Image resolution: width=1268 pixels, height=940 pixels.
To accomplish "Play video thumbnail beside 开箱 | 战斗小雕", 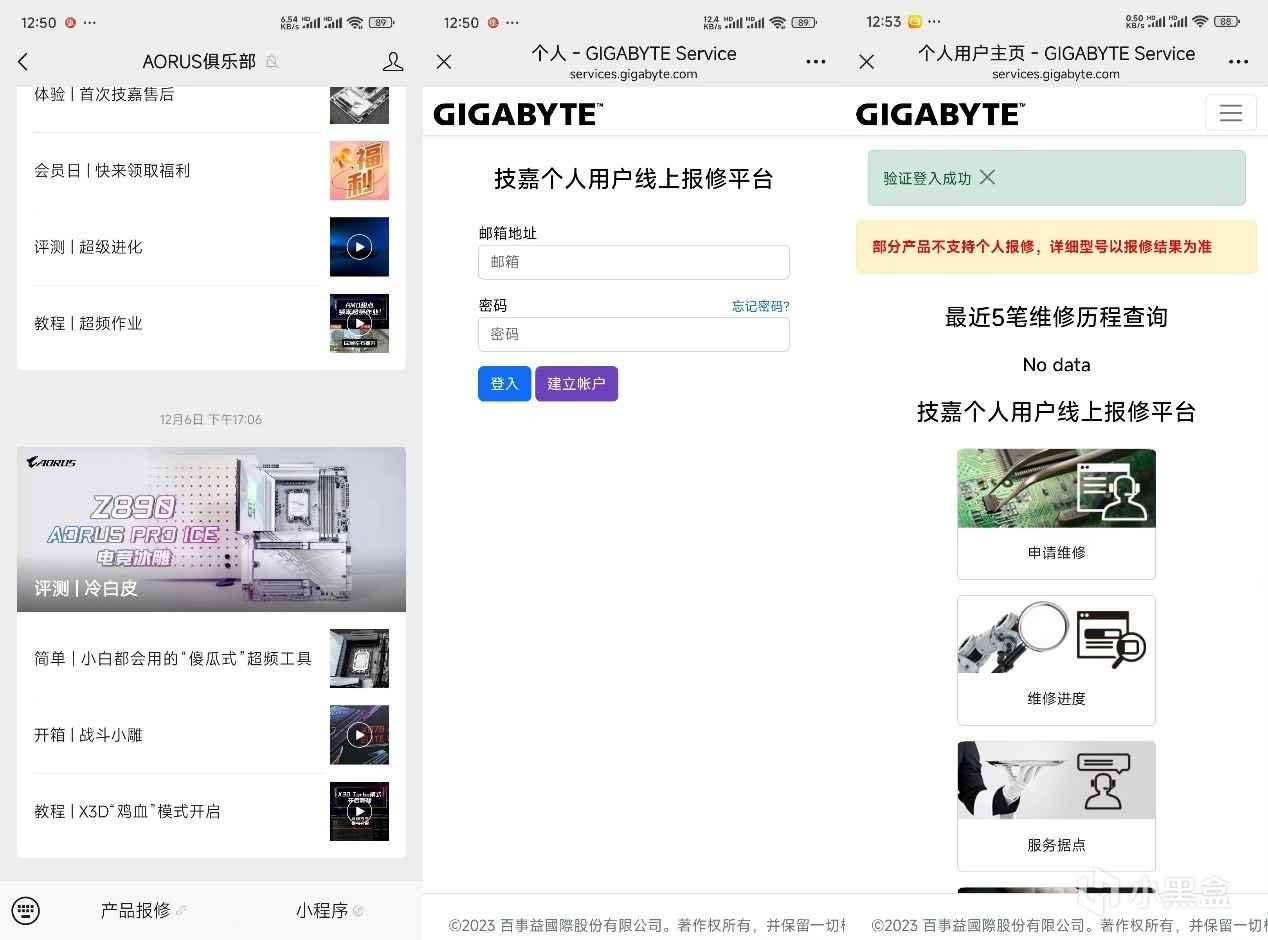I will pyautogui.click(x=359, y=735).
